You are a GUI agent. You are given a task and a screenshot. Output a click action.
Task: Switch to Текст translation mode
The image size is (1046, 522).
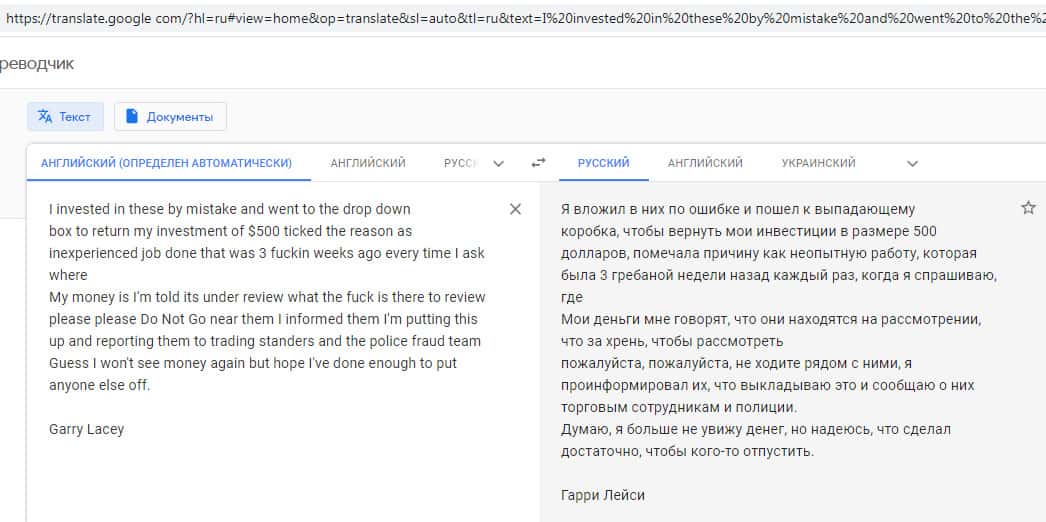64,117
